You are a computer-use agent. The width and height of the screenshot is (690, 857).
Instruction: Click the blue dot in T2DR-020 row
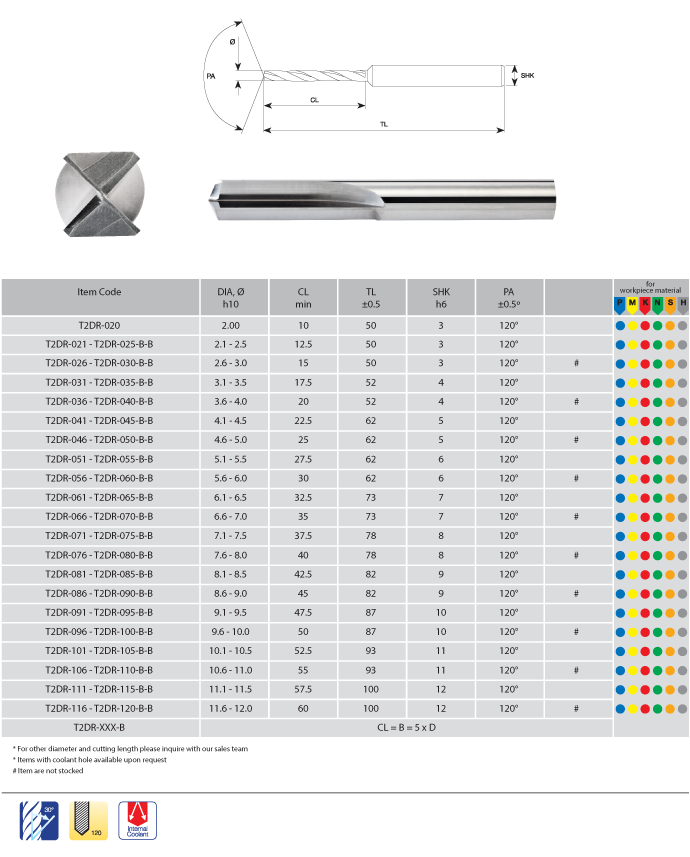620,326
